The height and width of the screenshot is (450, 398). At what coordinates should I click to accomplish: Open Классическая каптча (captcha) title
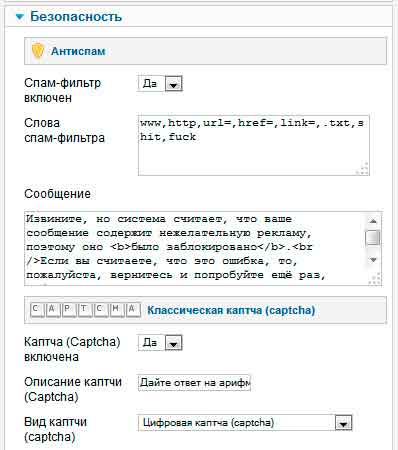coord(231,310)
